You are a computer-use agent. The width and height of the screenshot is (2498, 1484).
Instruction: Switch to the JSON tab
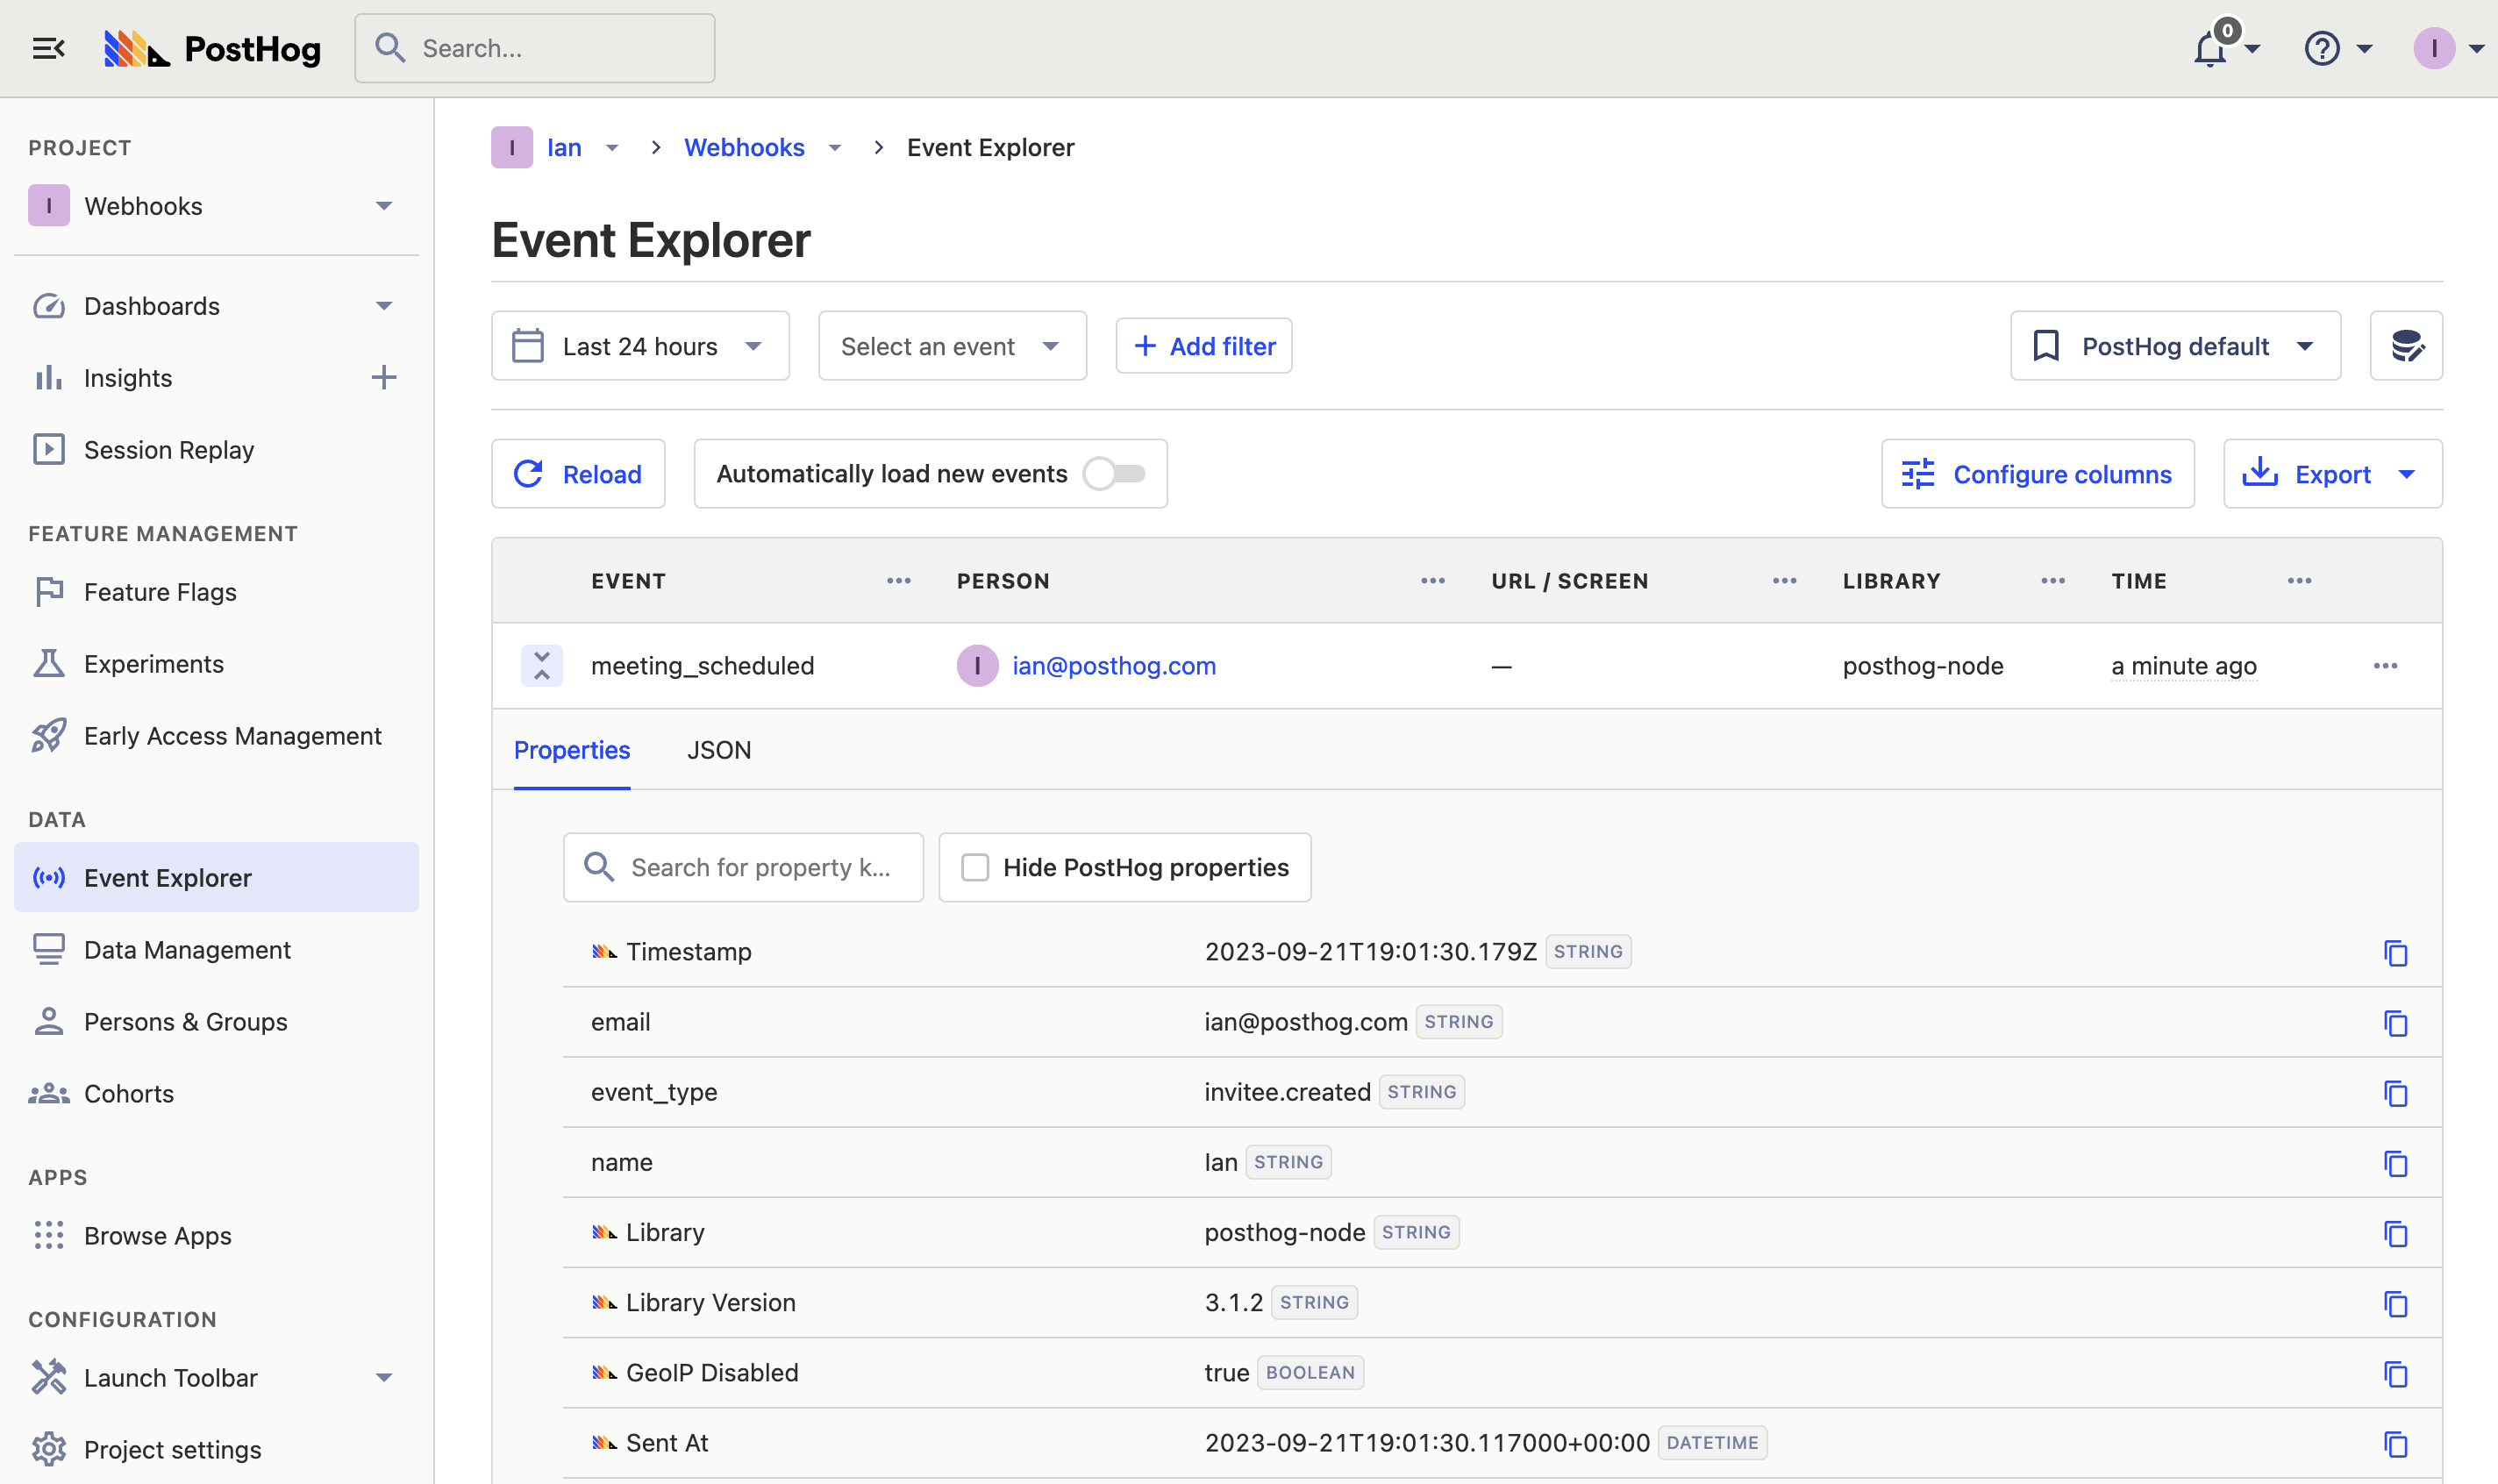[x=719, y=750]
